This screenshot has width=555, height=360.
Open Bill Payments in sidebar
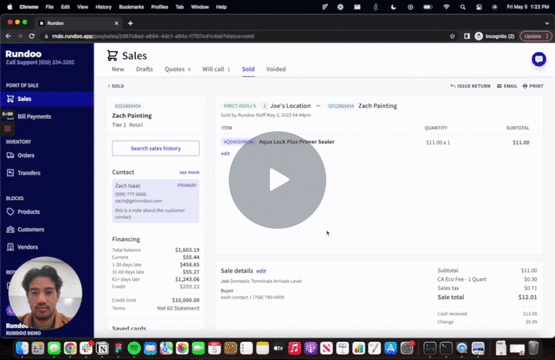[x=34, y=116]
